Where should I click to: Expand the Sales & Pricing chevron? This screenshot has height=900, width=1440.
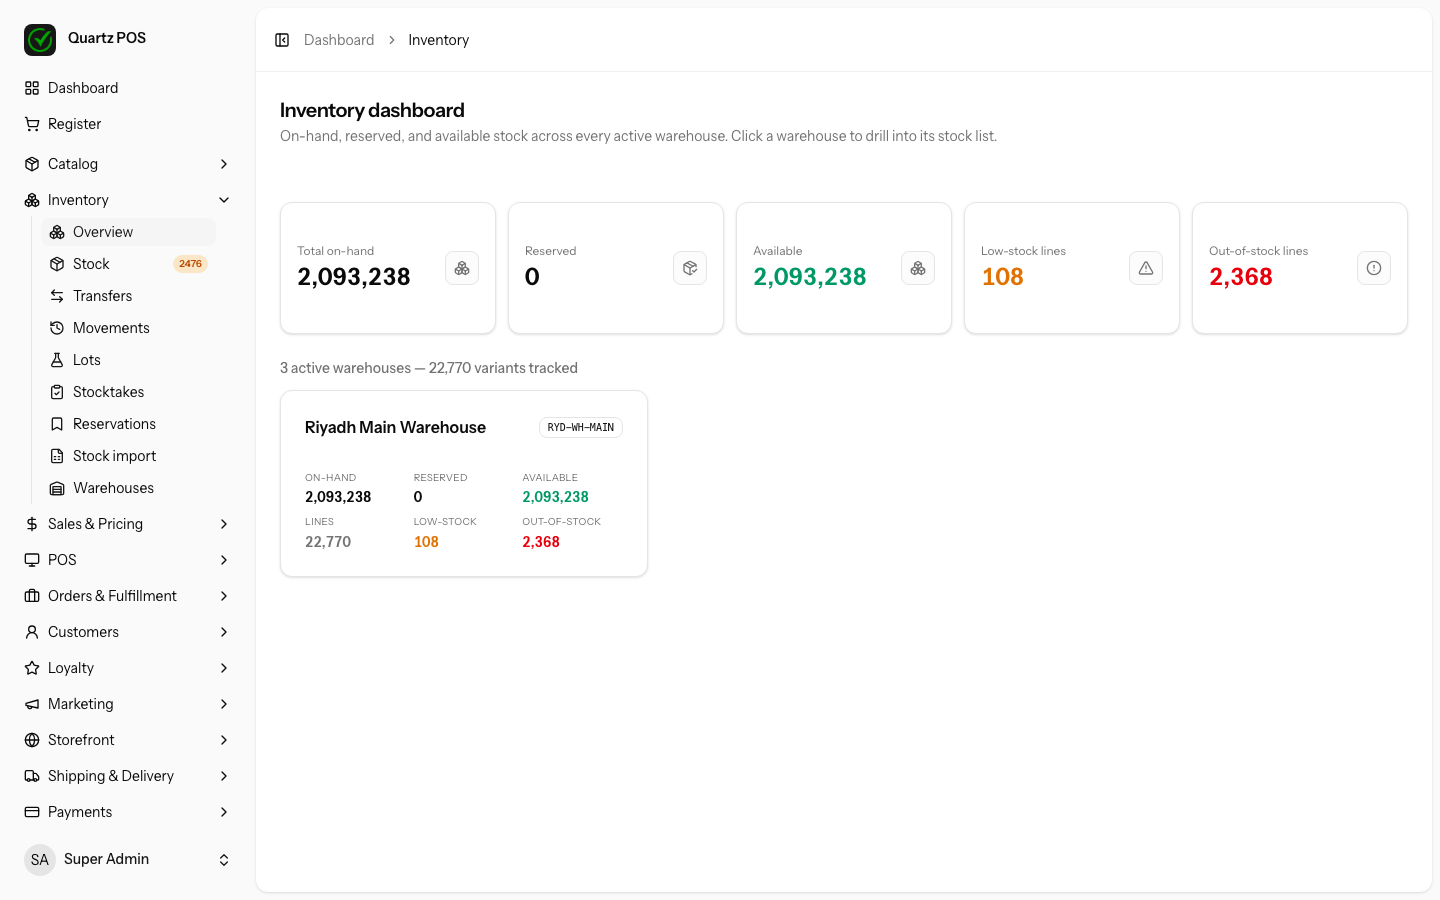click(x=224, y=524)
